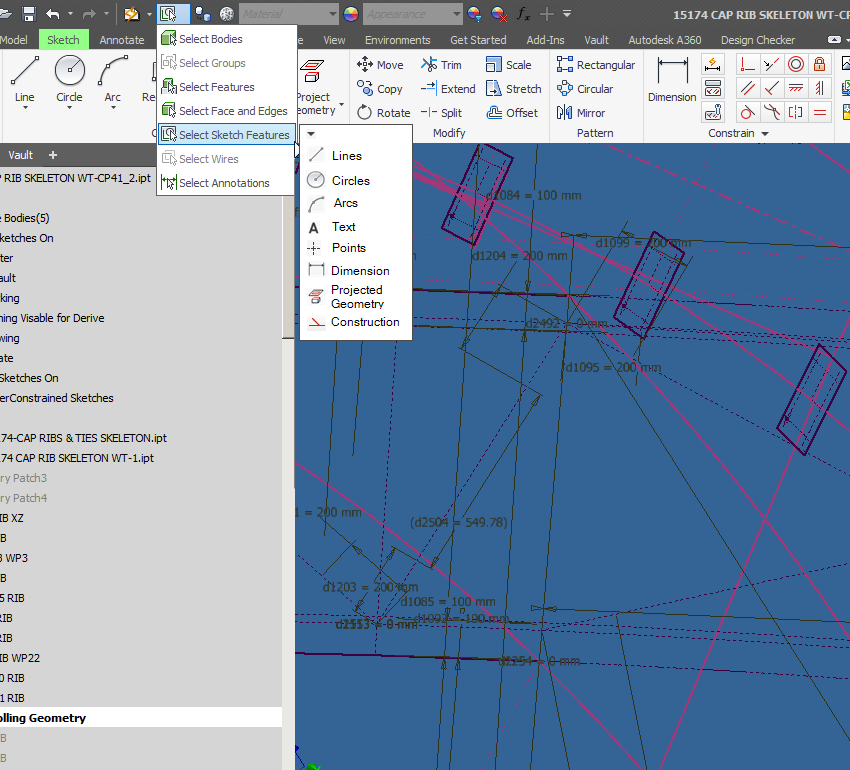Image resolution: width=850 pixels, height=770 pixels.
Task: Open the Material dropdown
Action: 288,14
